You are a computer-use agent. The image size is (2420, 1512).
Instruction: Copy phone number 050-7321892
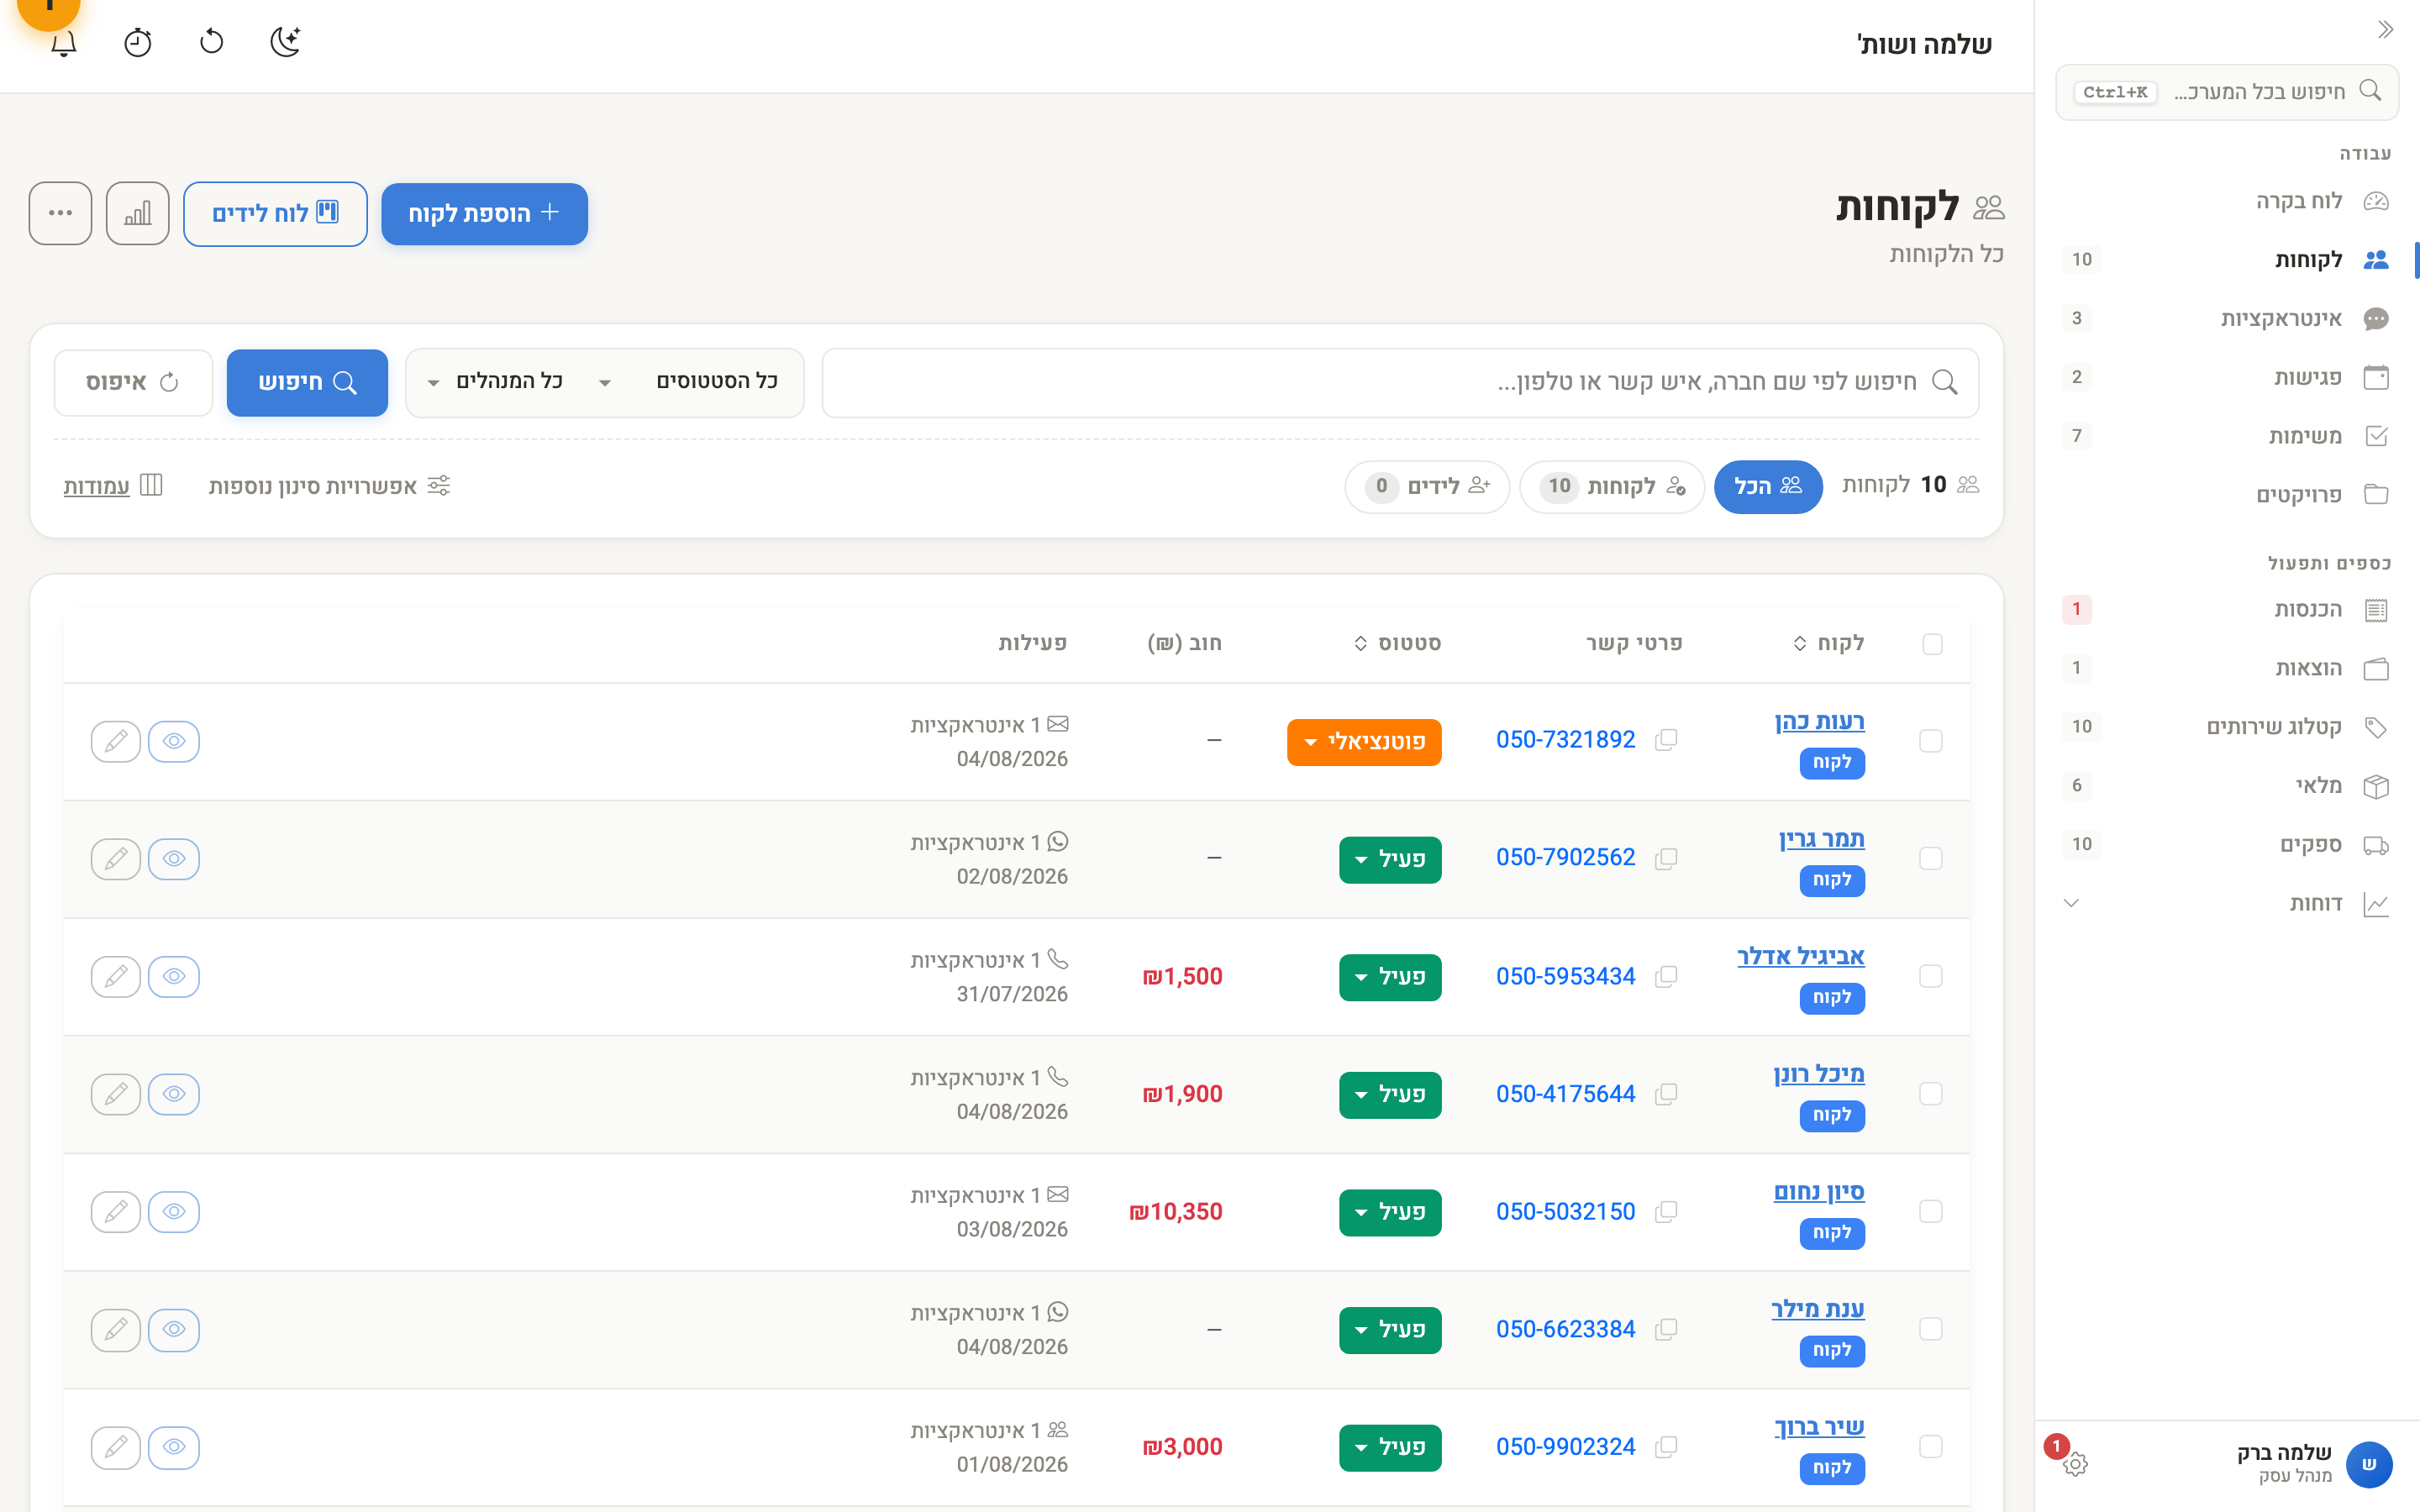pos(1665,740)
